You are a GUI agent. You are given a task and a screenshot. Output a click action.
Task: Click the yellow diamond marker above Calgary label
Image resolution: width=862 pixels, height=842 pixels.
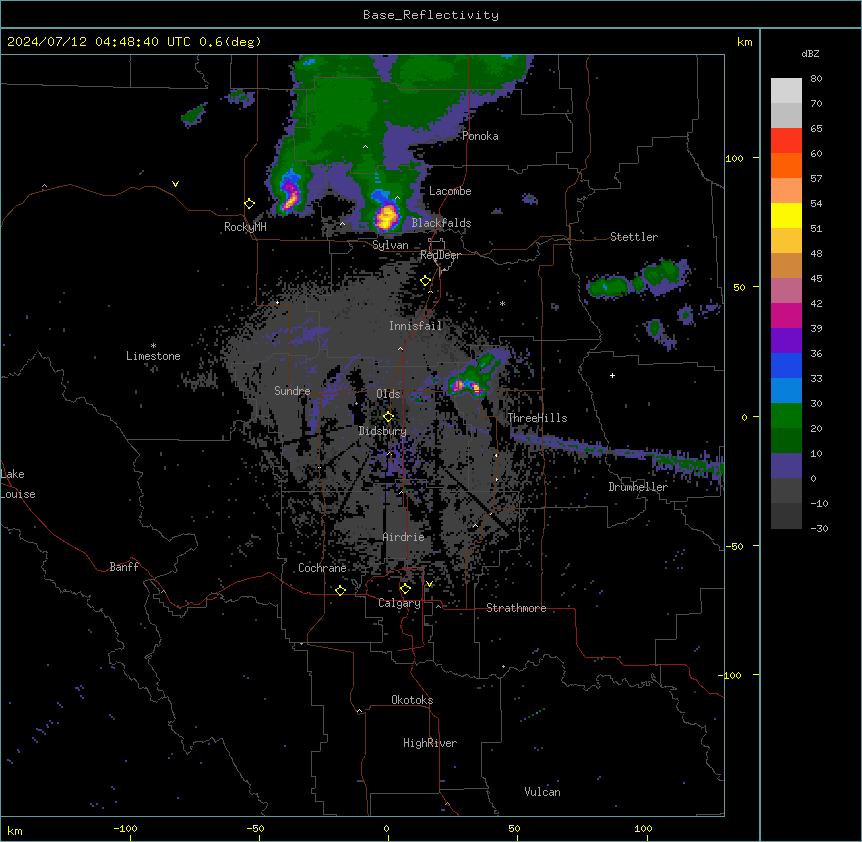click(x=405, y=589)
